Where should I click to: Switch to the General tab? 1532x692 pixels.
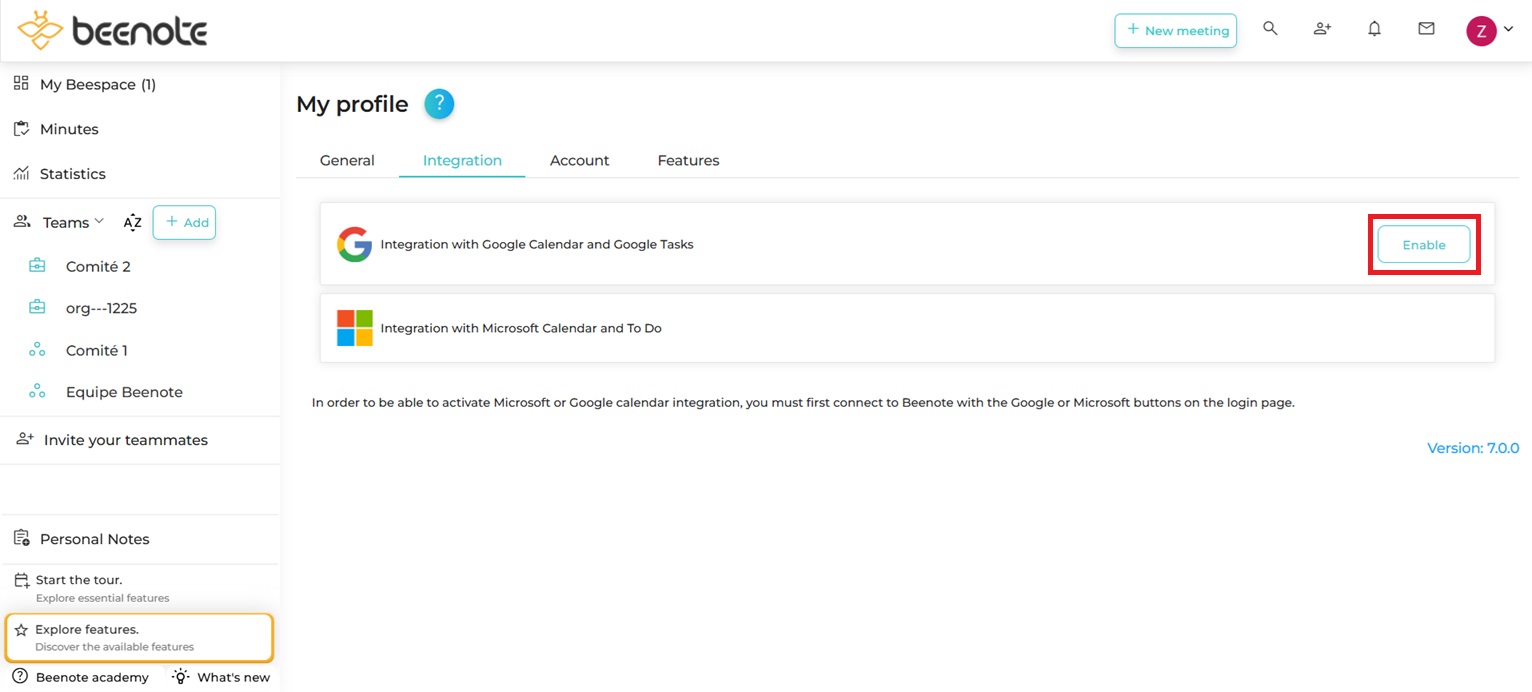click(347, 160)
